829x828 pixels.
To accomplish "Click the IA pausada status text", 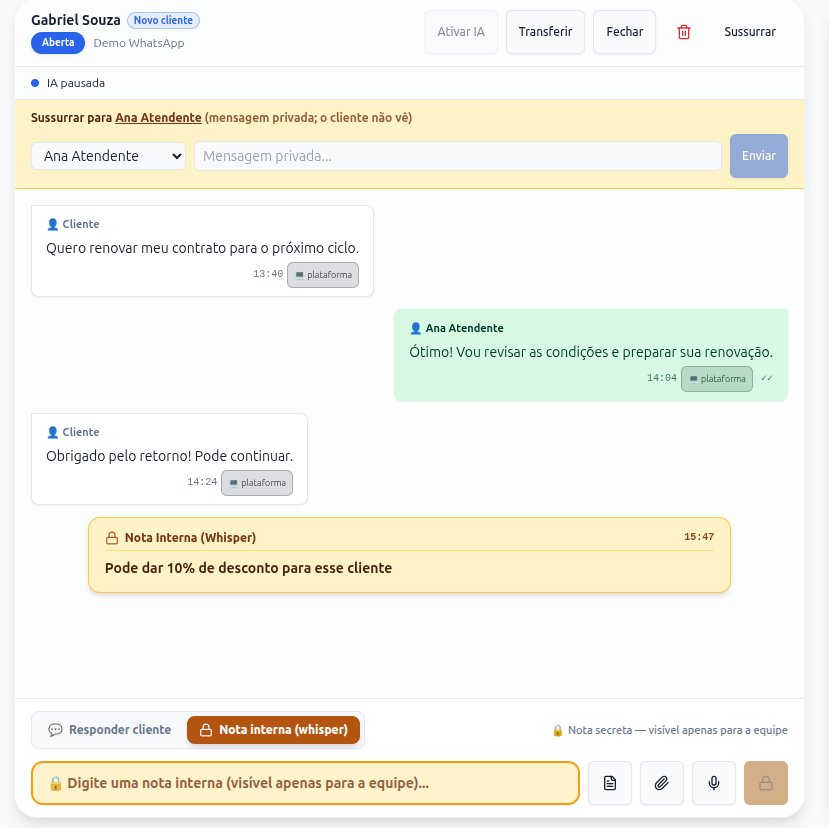I will (76, 83).
